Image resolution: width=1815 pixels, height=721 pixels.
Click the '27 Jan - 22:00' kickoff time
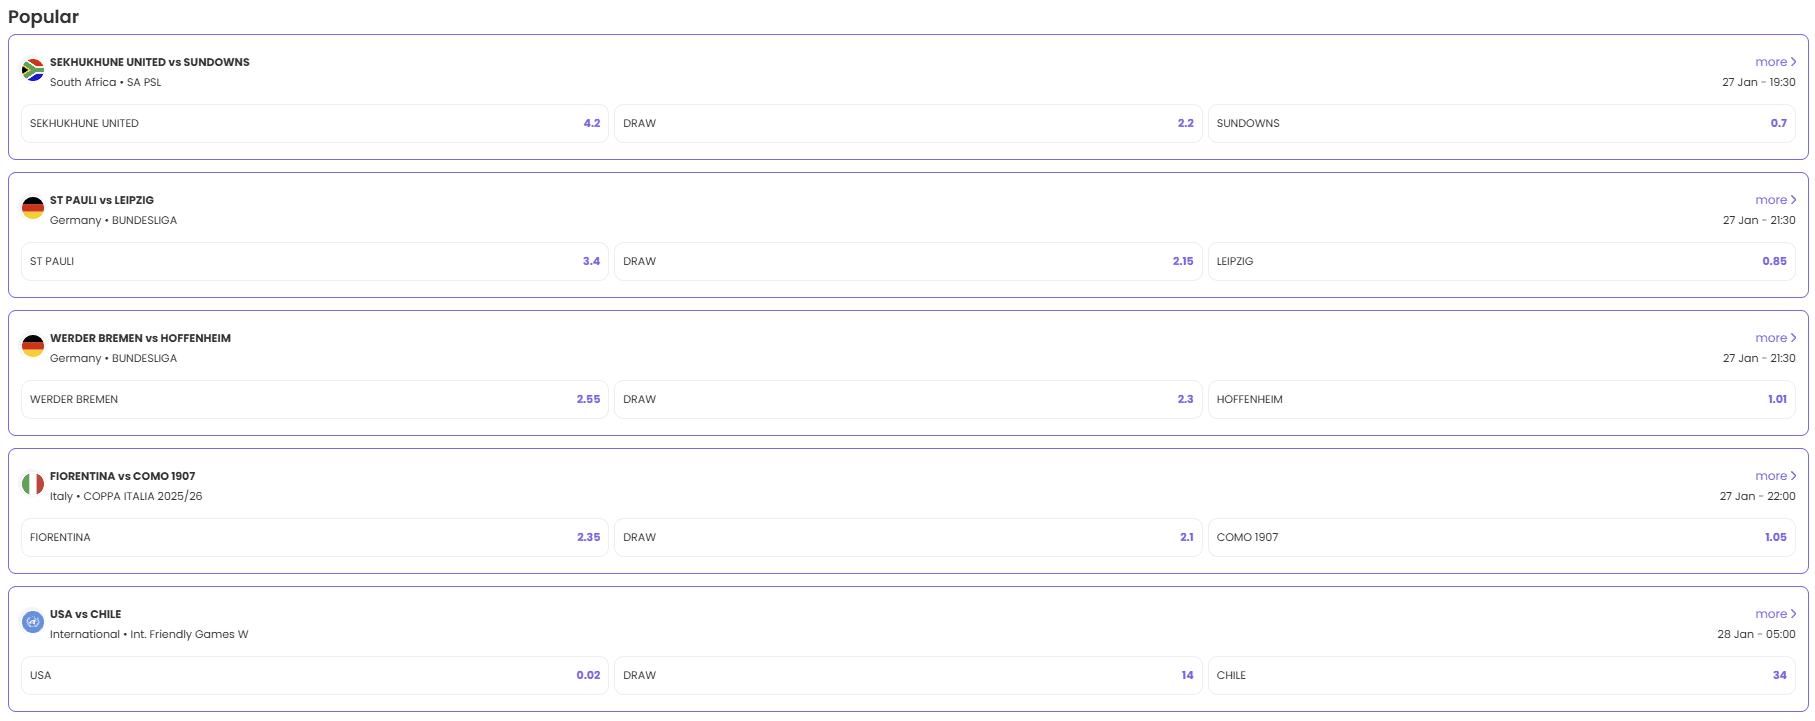coord(1758,496)
